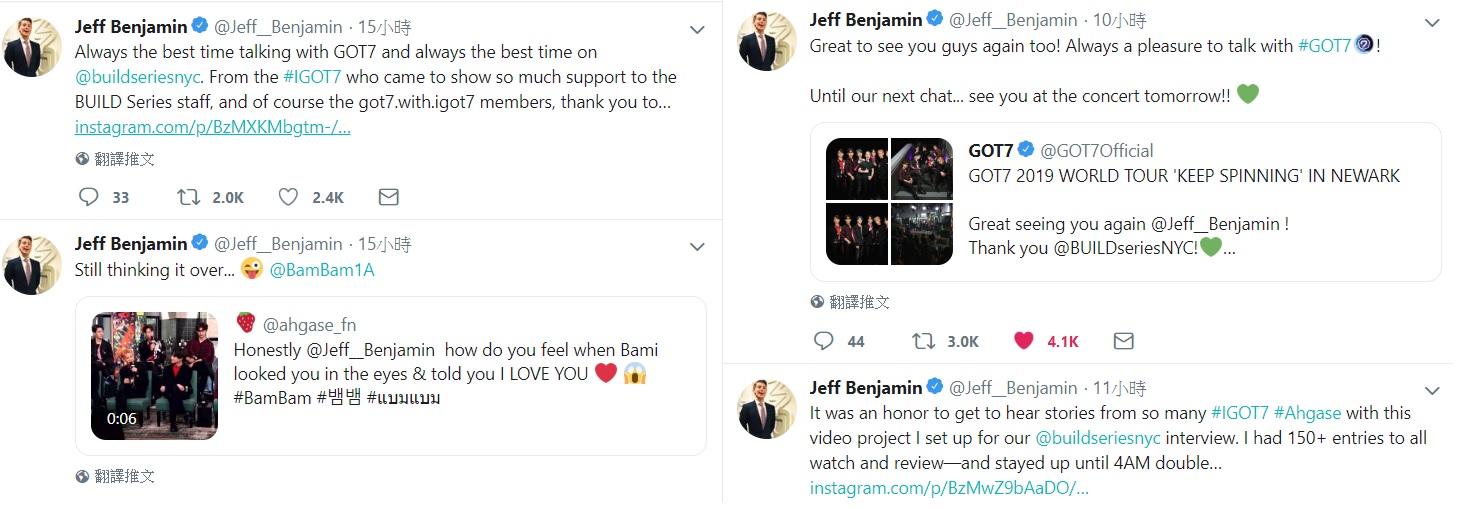1475x509 pixels.
Task: Follow the #IGOT7 hashtag in the 11-hour tweet
Action: tap(1239, 412)
